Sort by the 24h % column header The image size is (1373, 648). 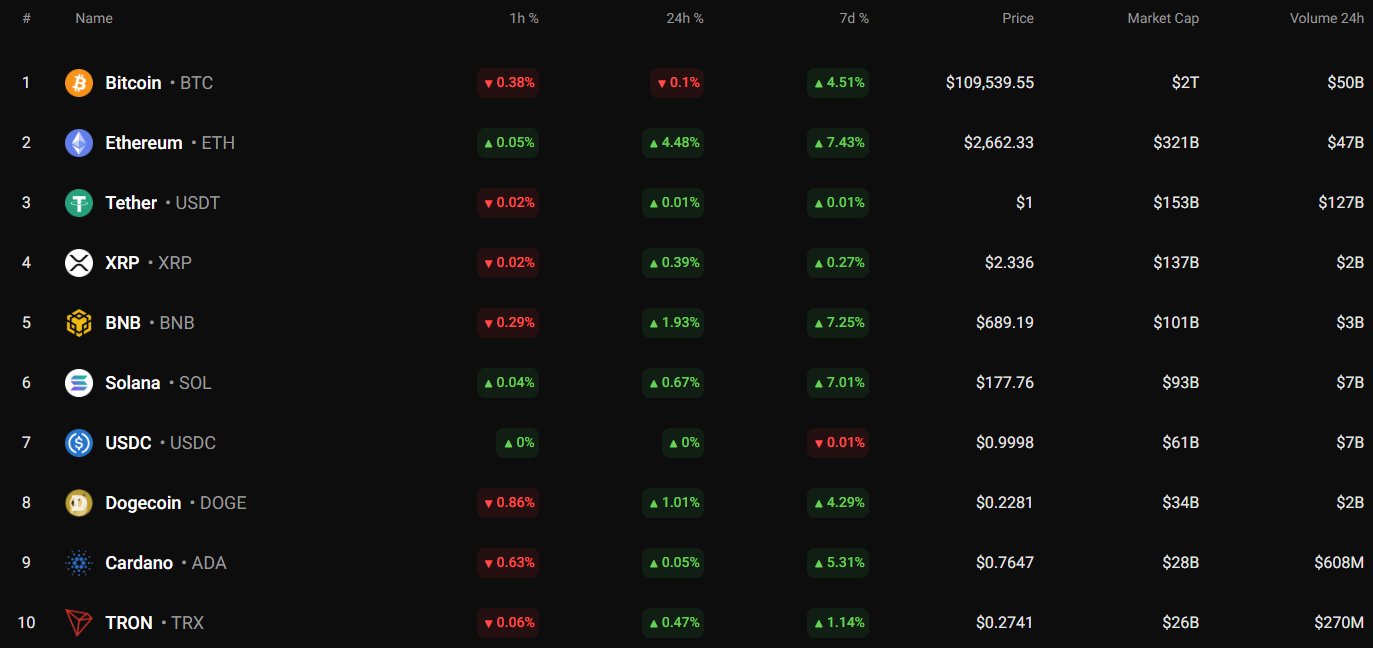[685, 18]
